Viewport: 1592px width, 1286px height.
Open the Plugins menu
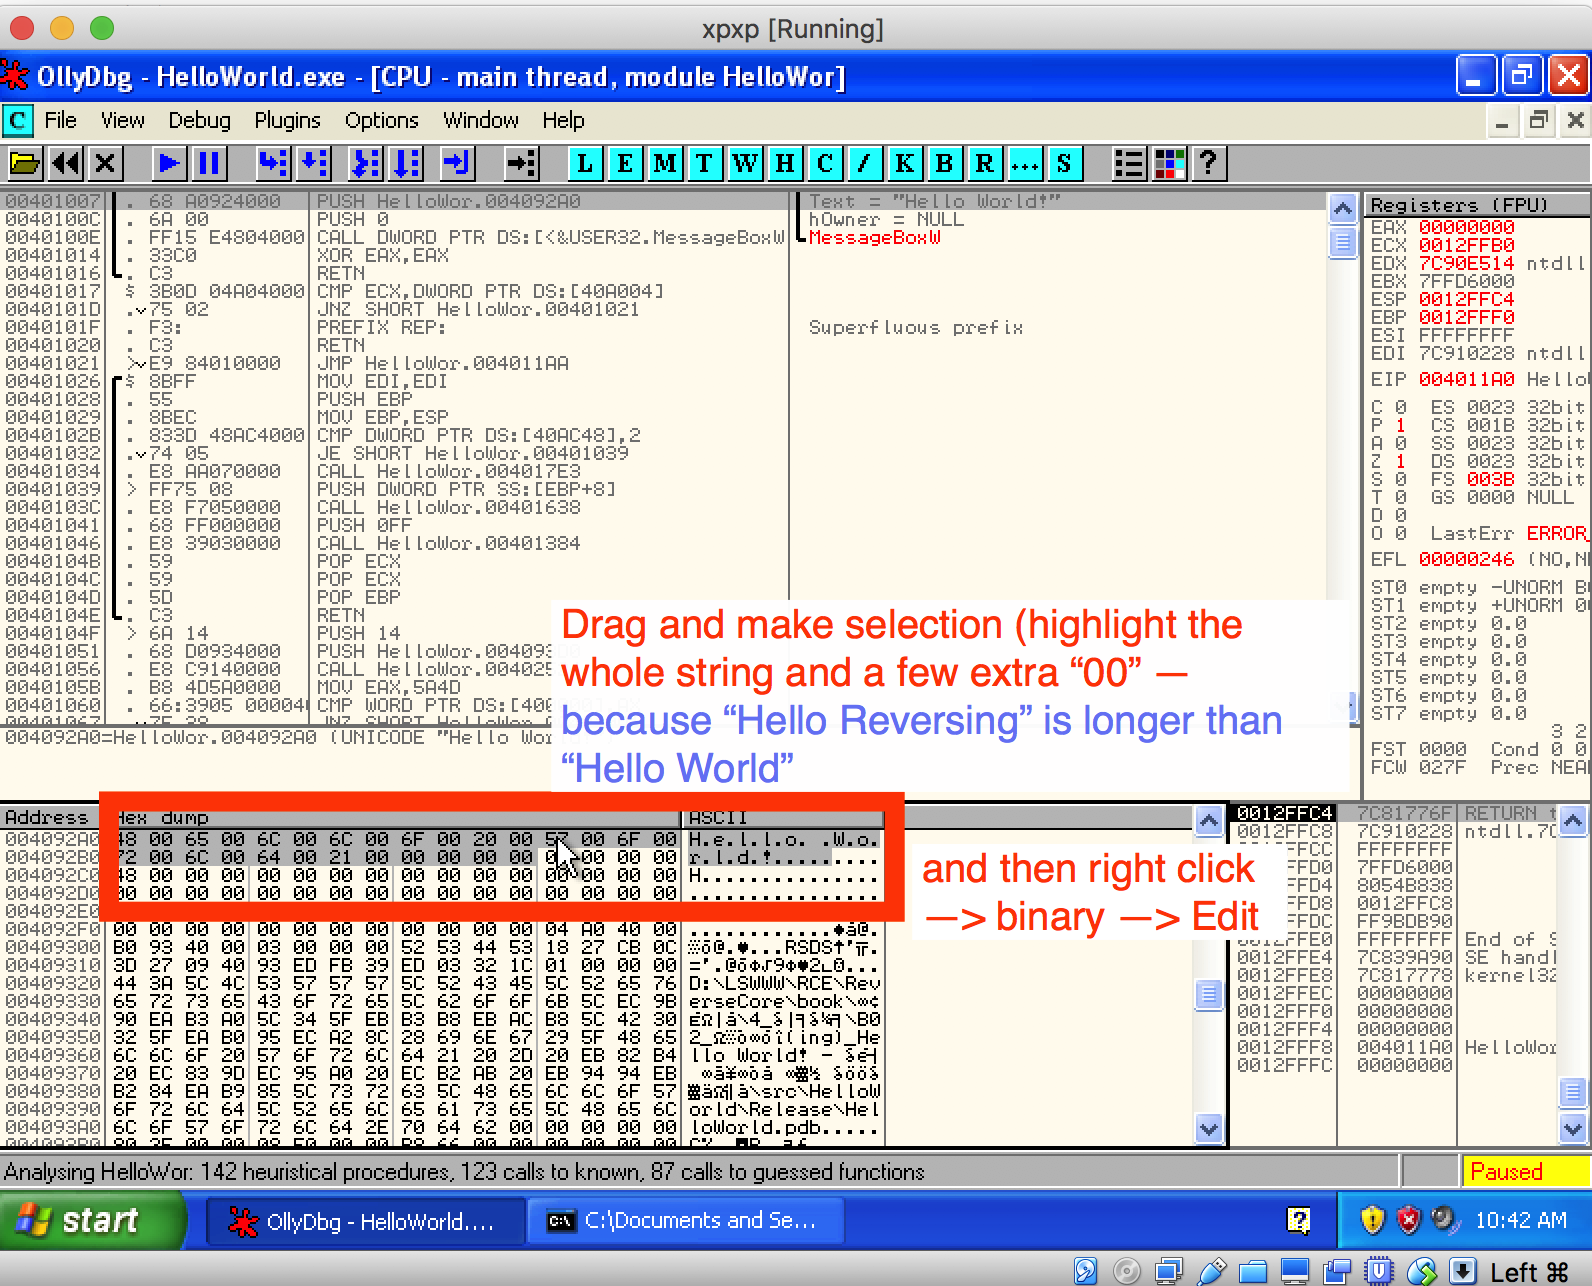point(288,120)
